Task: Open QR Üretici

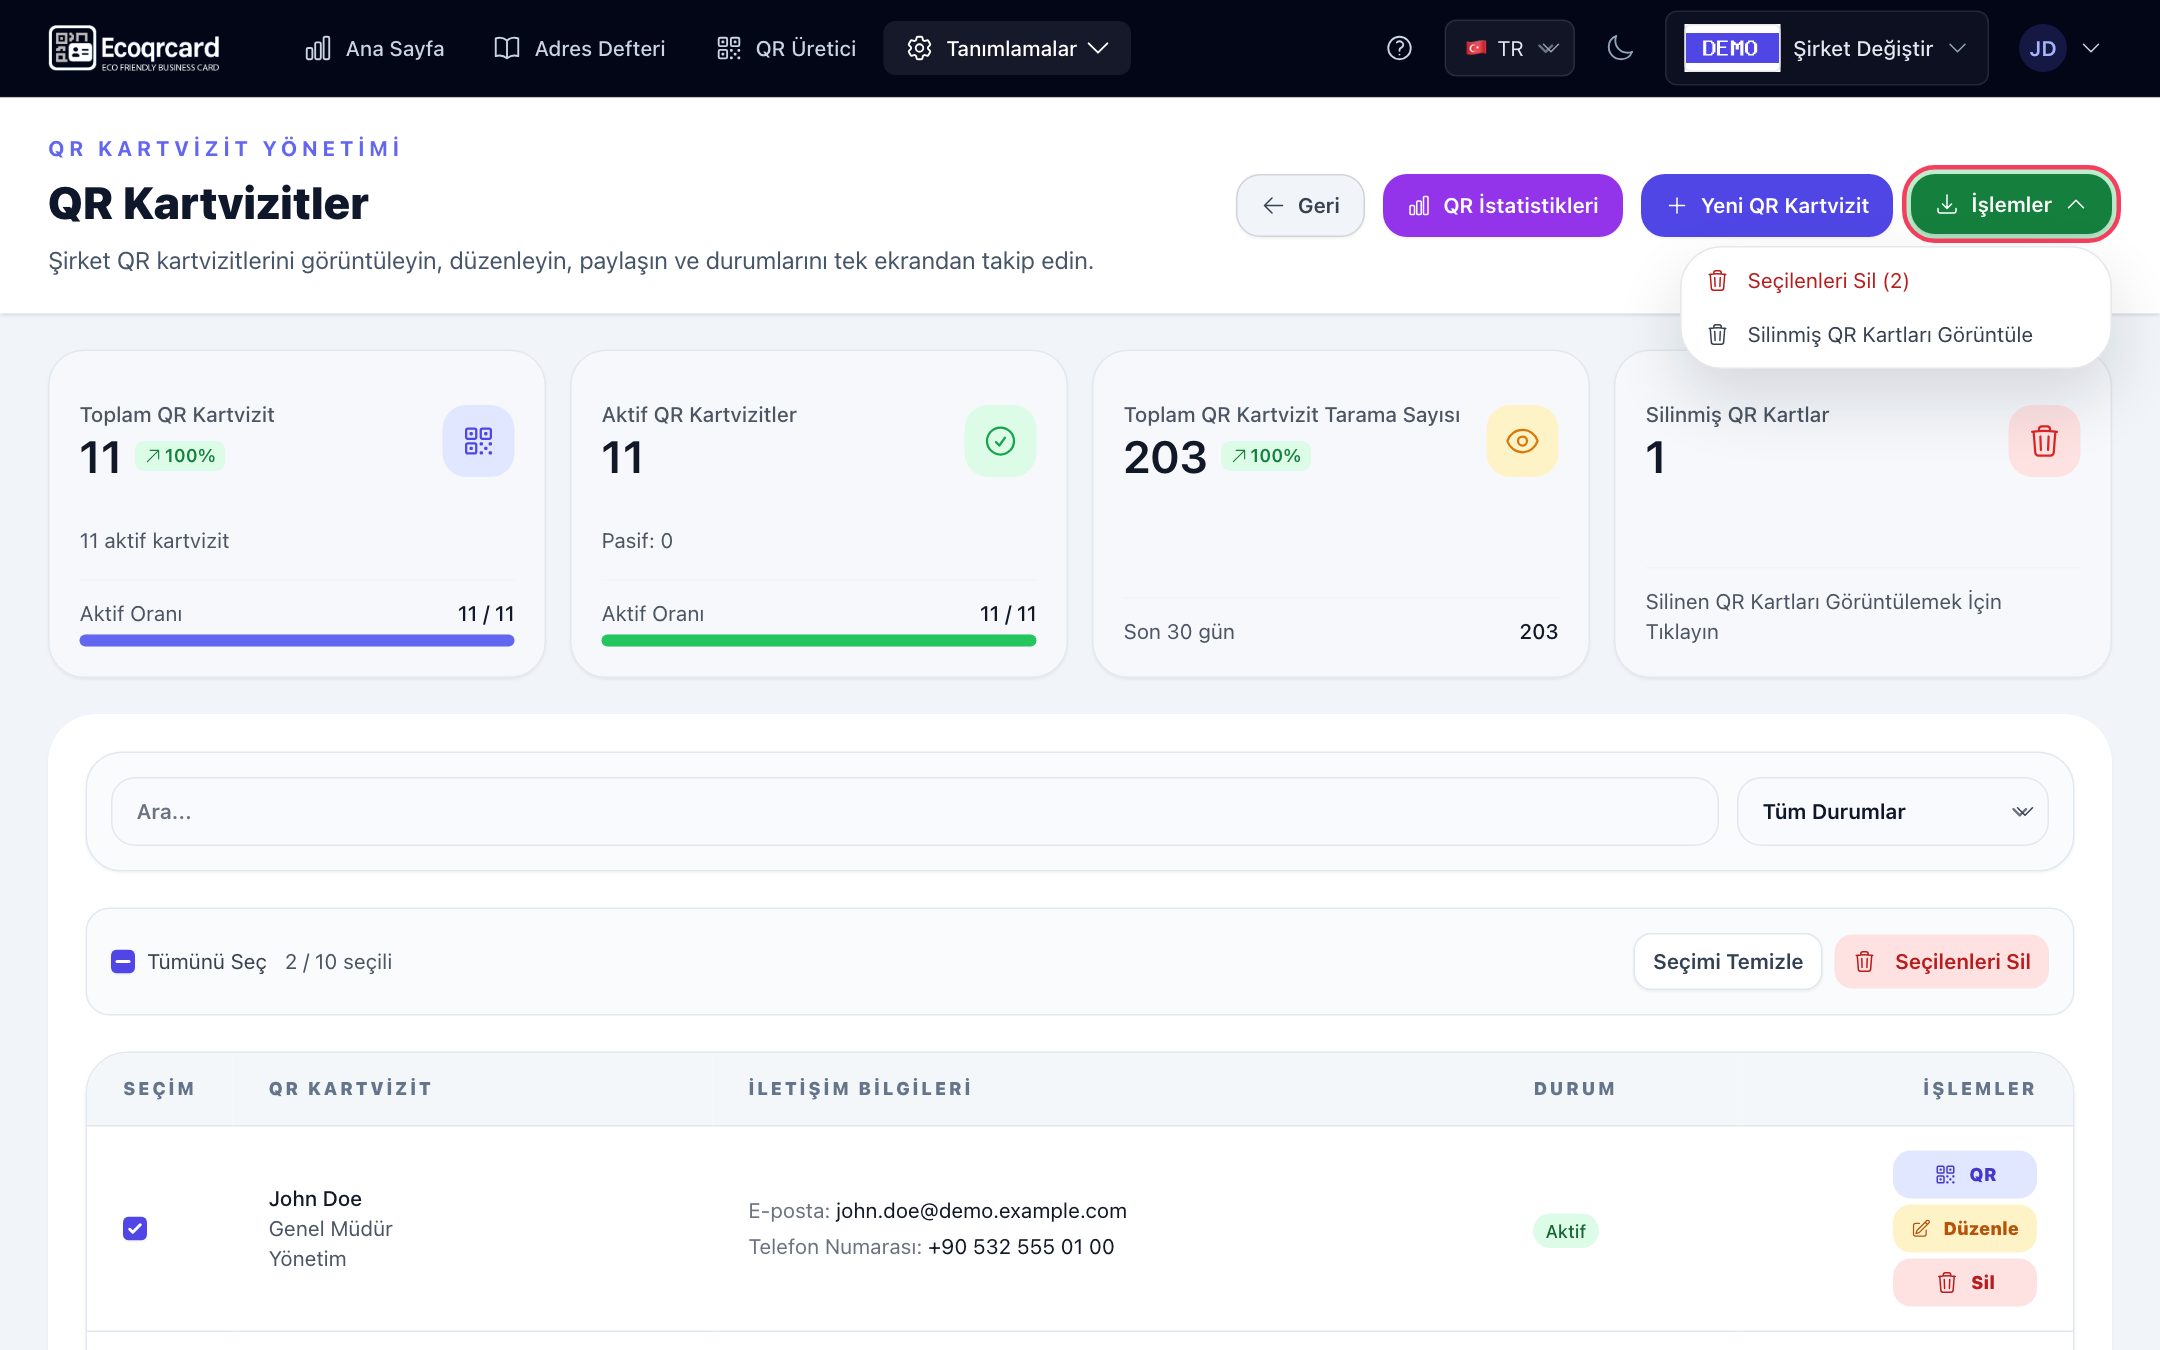Action: [787, 48]
